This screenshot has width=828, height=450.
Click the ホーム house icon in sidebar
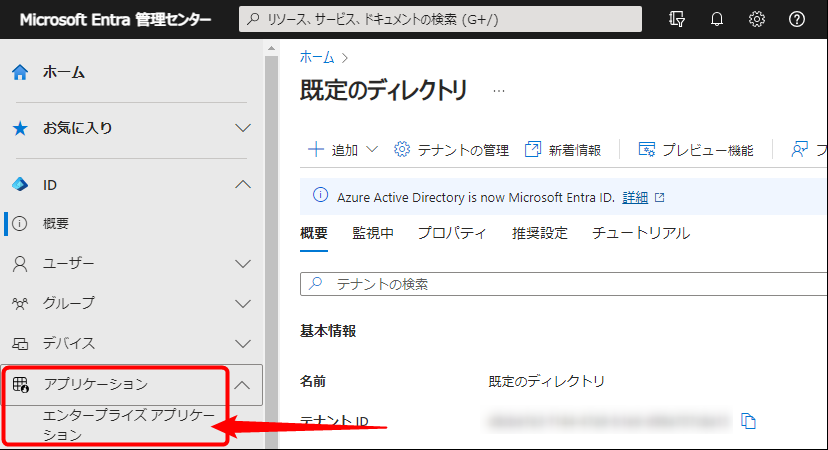pyautogui.click(x=20, y=72)
